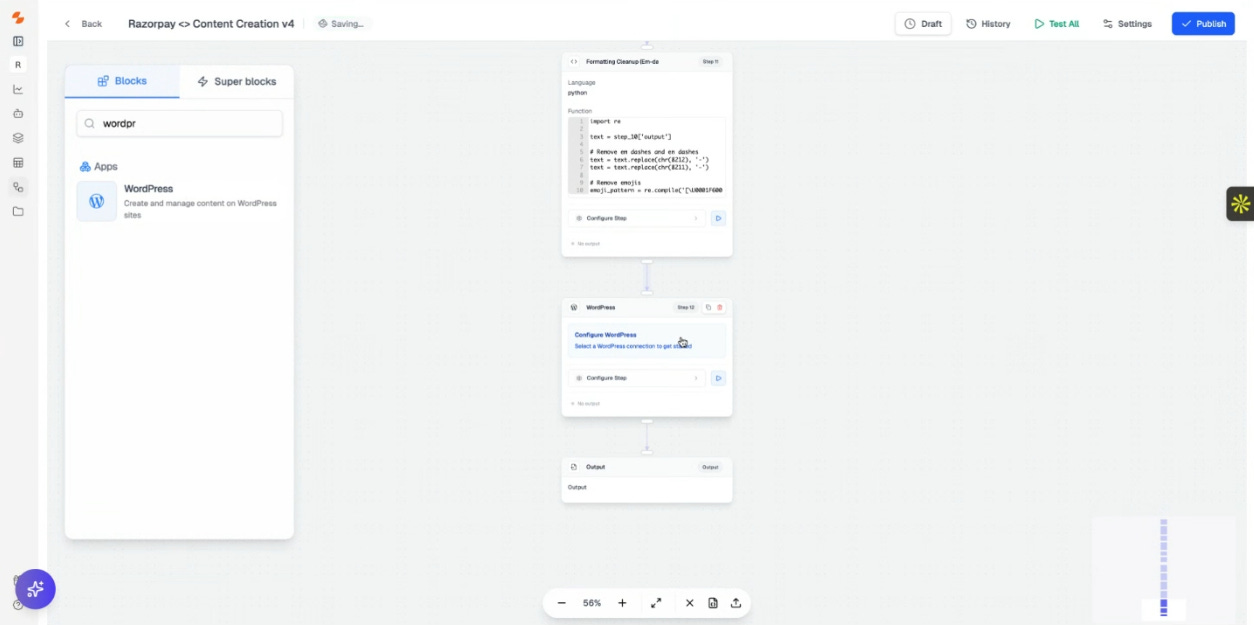The width and height of the screenshot is (1254, 625).
Task: Run the WordPress step play button
Action: (718, 378)
